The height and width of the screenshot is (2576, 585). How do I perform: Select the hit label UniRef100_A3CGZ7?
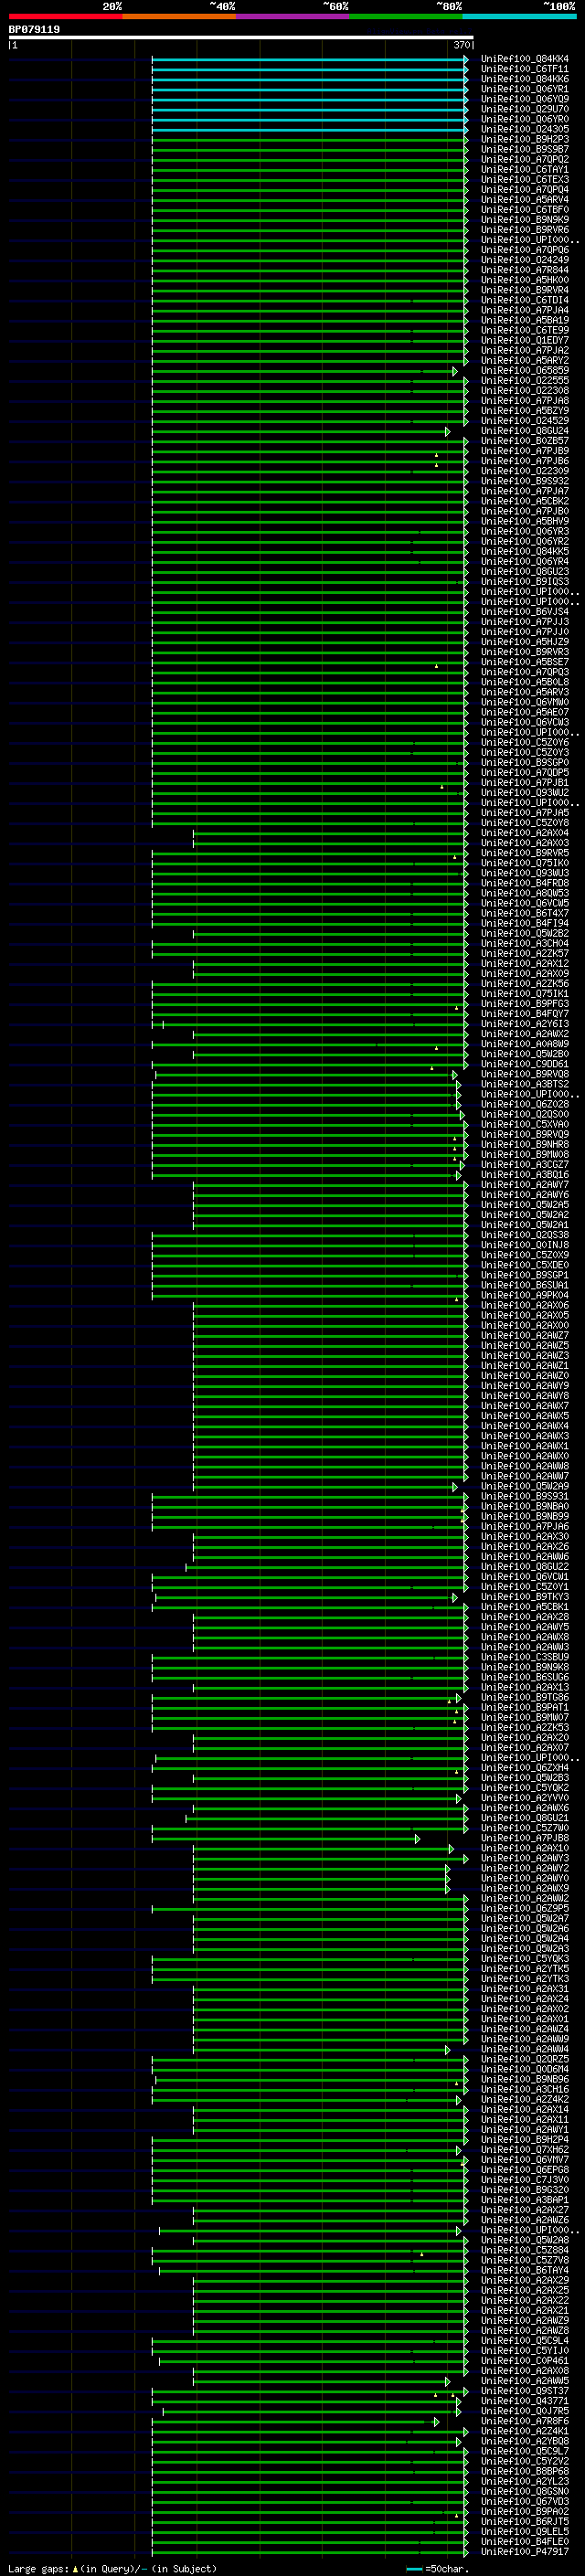coord(525,1165)
